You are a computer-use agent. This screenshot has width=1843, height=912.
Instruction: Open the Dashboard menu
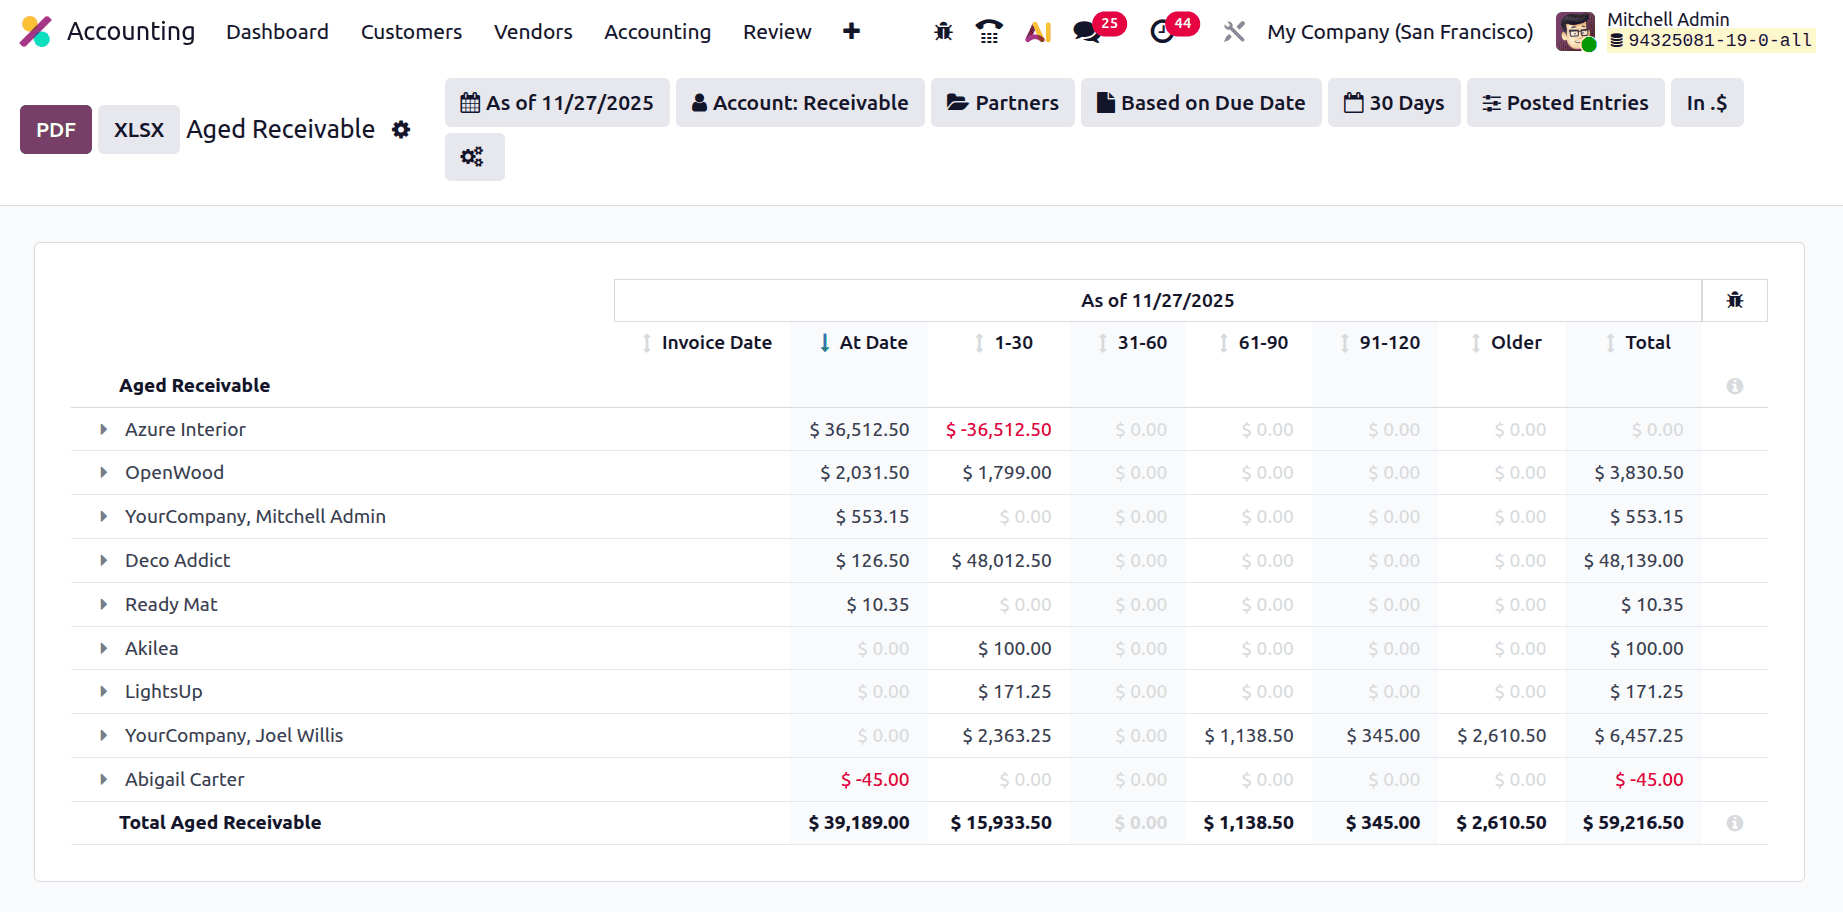pyautogui.click(x=277, y=32)
